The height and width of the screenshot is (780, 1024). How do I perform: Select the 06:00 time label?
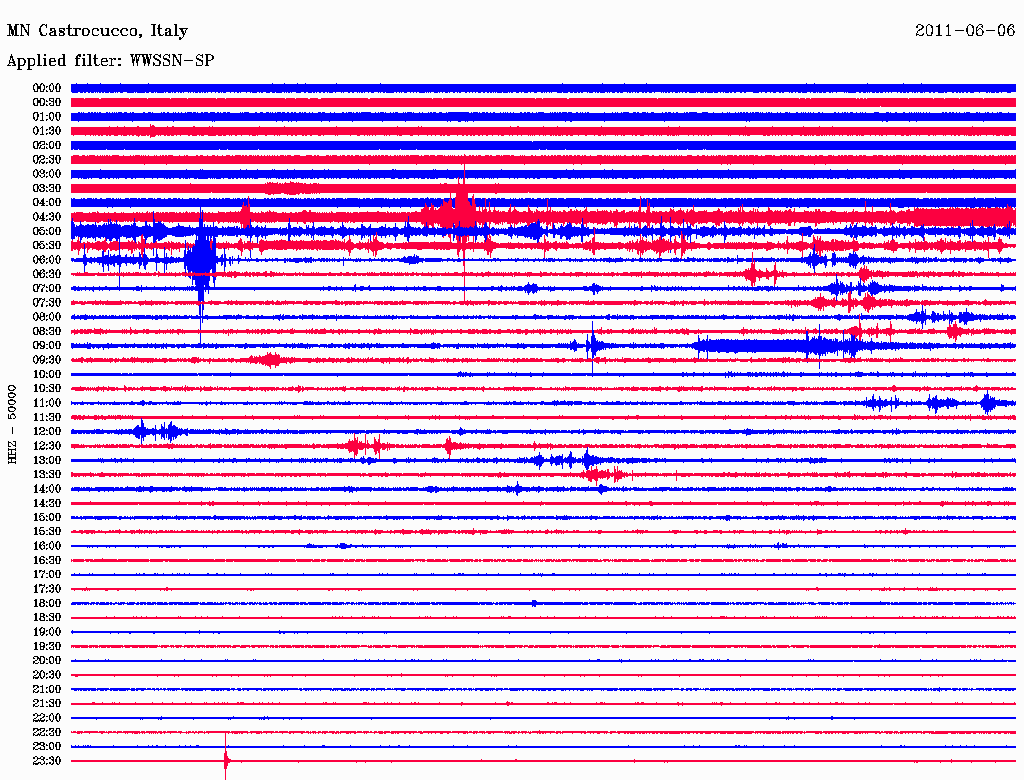(x=47, y=259)
